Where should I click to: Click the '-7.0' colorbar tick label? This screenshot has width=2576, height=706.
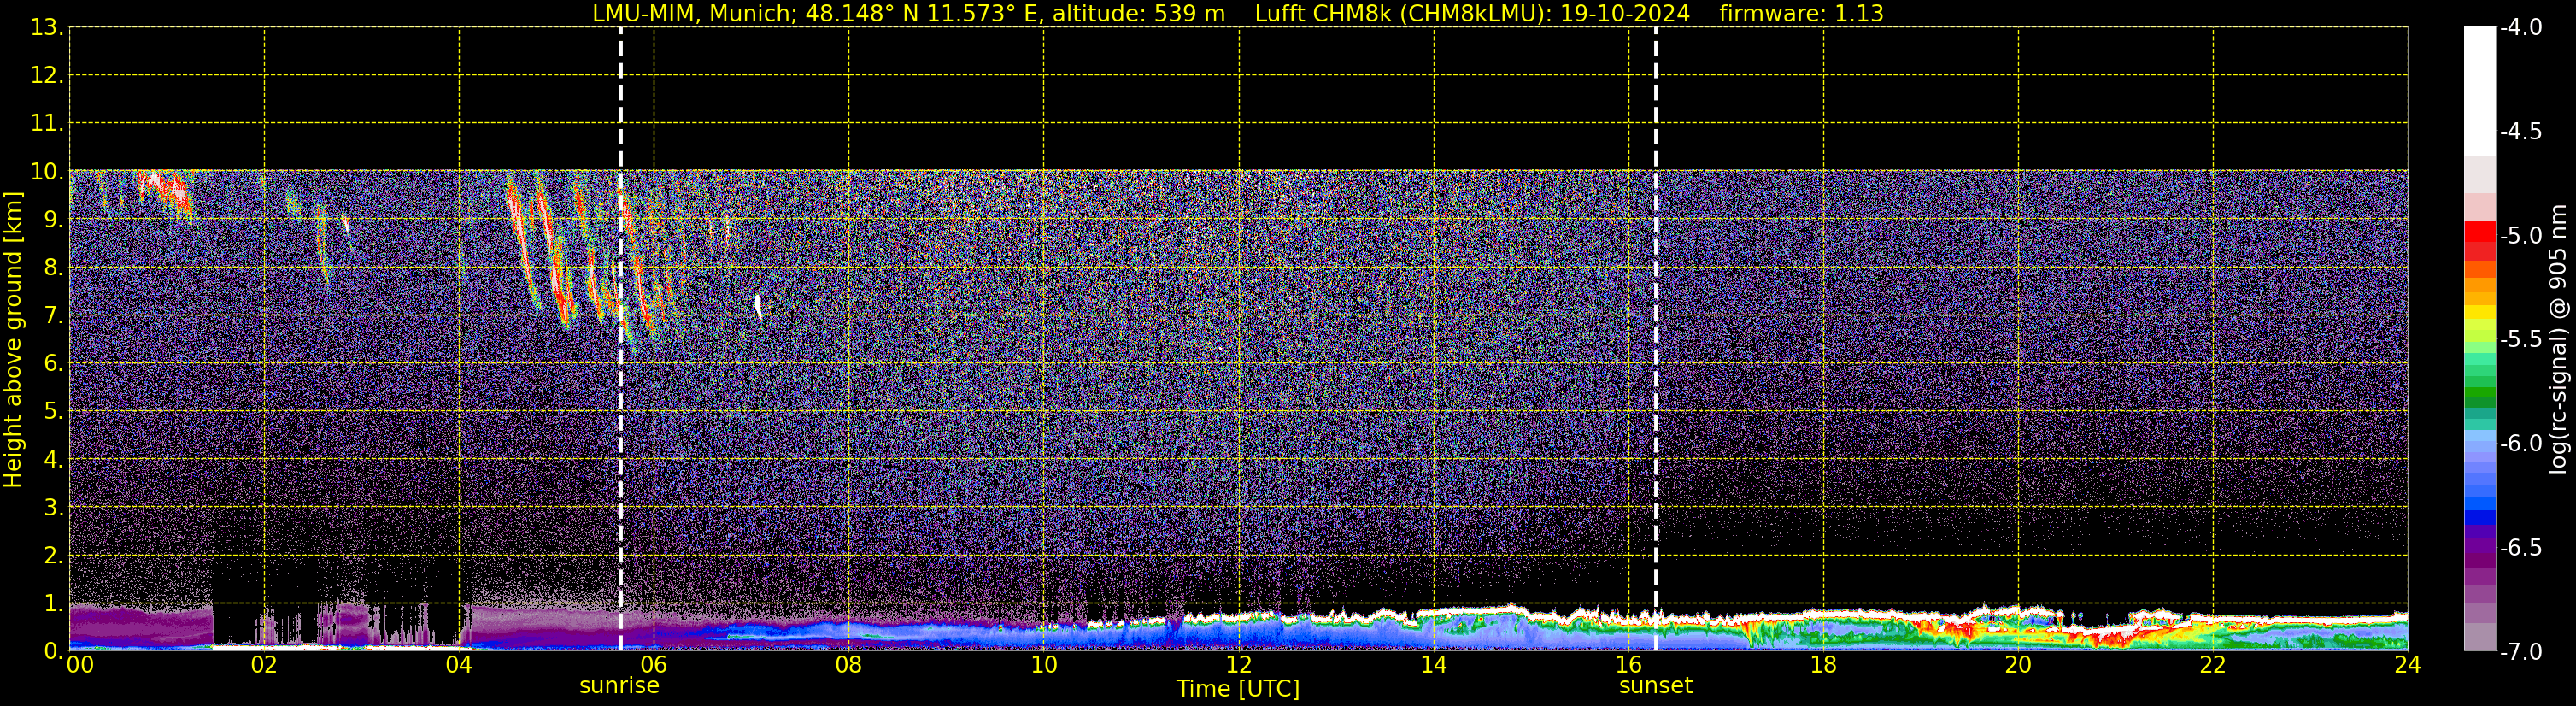2520,652
